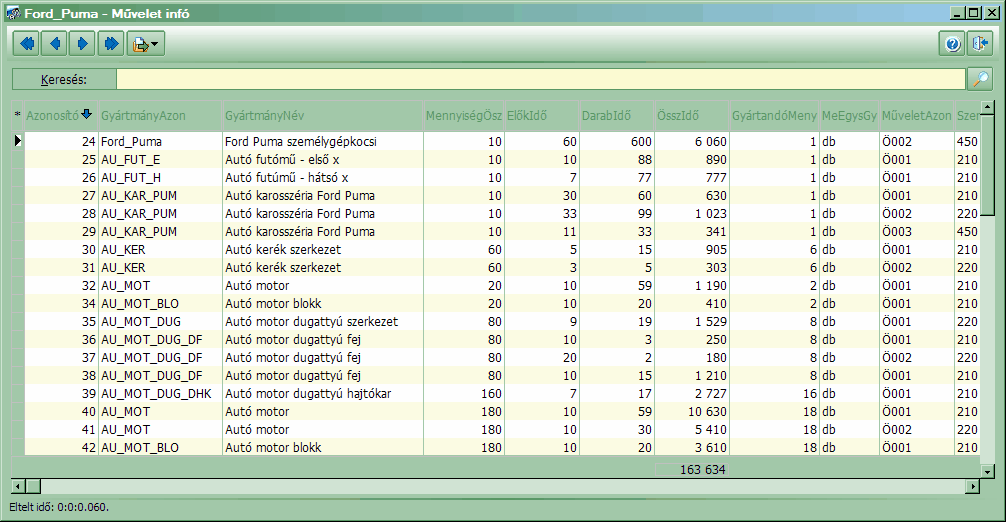Jump to last record navigation icon
Screen dimensions: 1006x522
[x=111, y=44]
